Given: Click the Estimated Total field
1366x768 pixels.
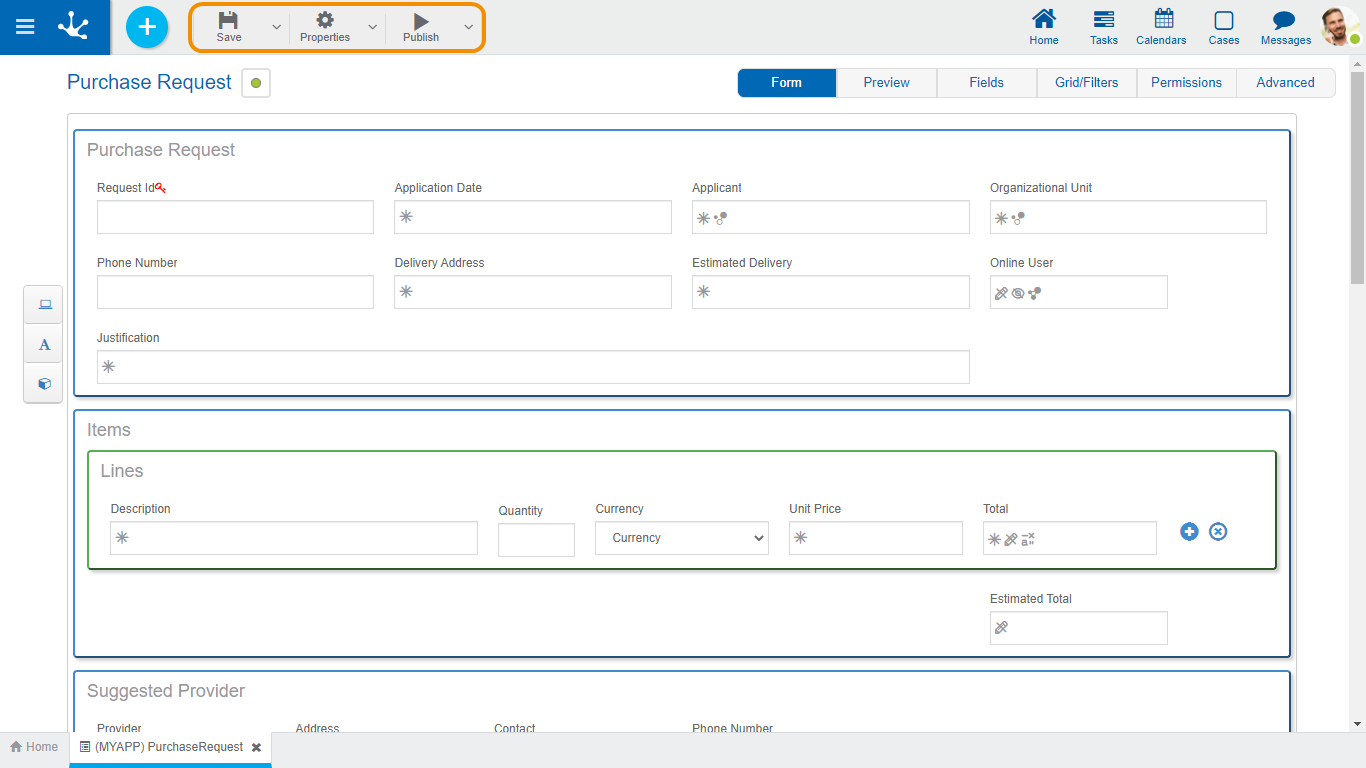Looking at the screenshot, I should (x=1079, y=628).
